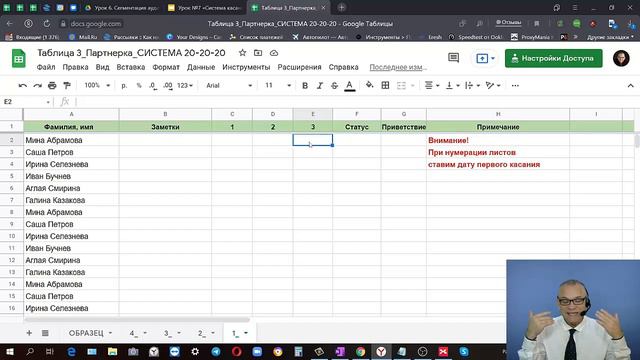Open fill color picker

click(x=369, y=85)
